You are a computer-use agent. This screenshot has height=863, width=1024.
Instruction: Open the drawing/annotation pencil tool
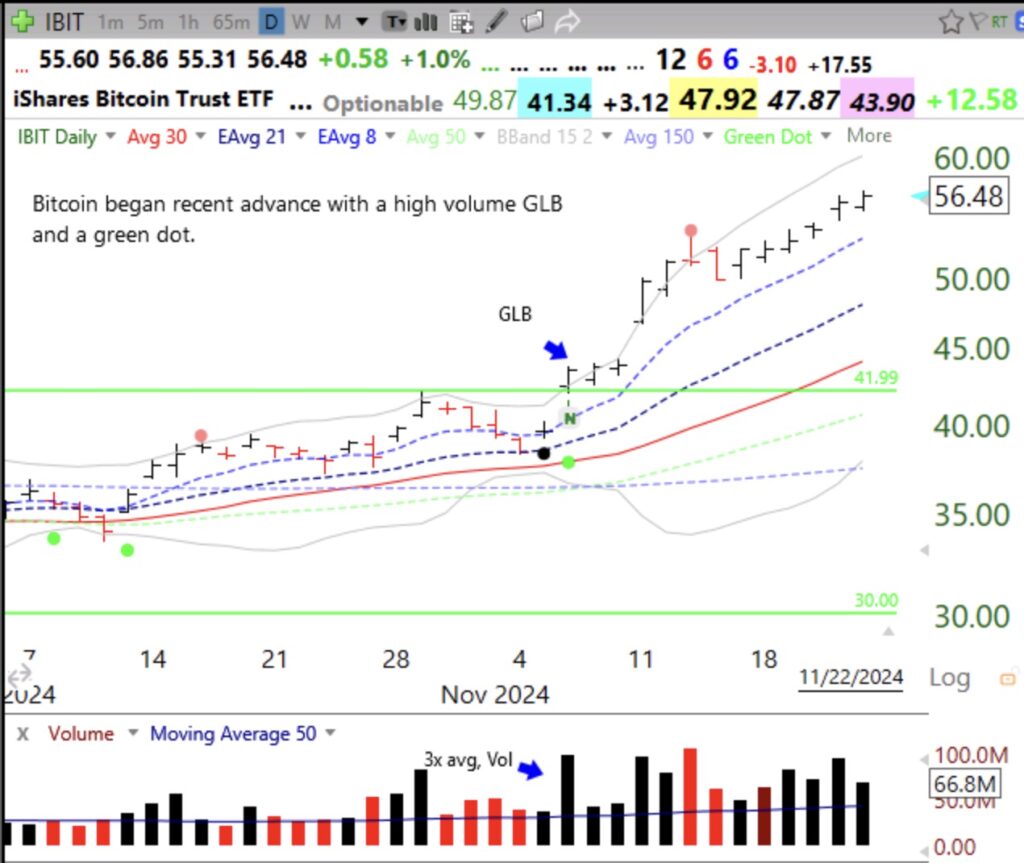[x=495, y=20]
